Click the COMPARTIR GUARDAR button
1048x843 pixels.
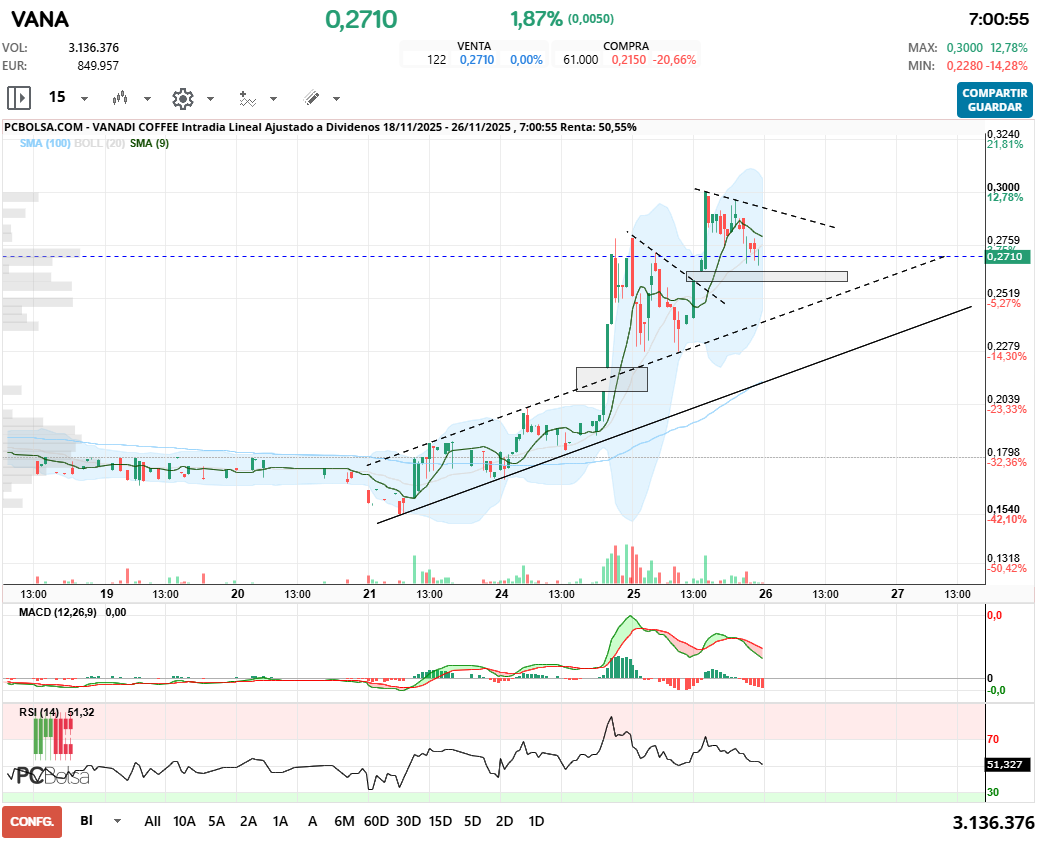pos(995,100)
